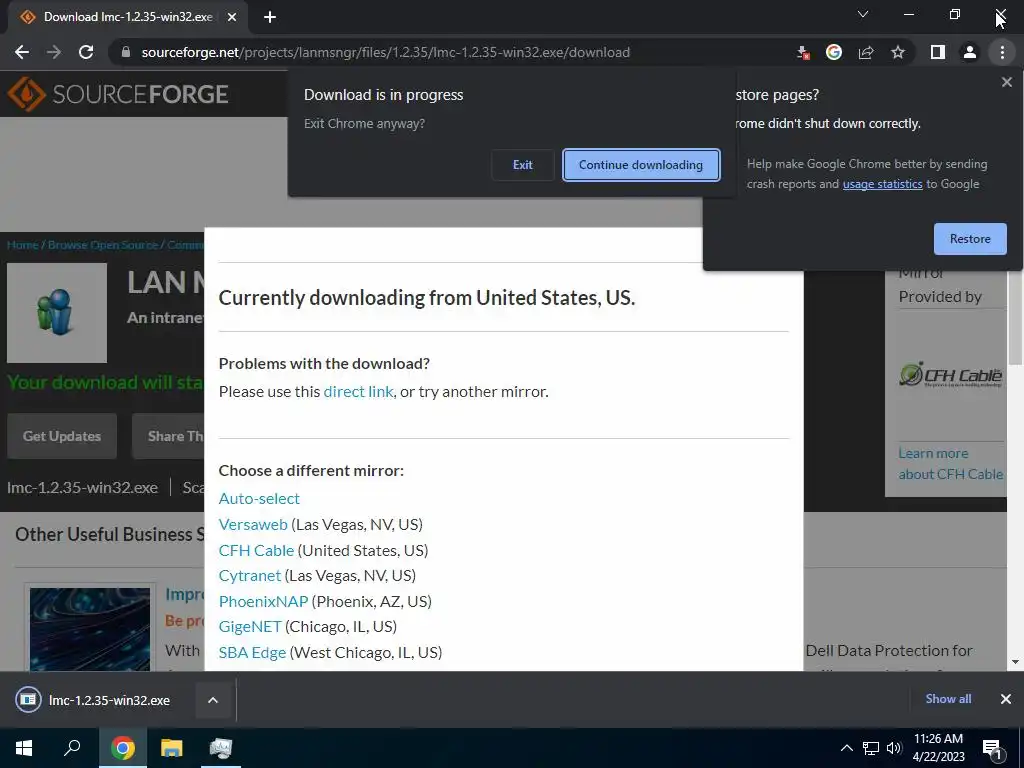Screen dimensions: 1024x768
Task: Restore previous pages
Action: pos(970,238)
